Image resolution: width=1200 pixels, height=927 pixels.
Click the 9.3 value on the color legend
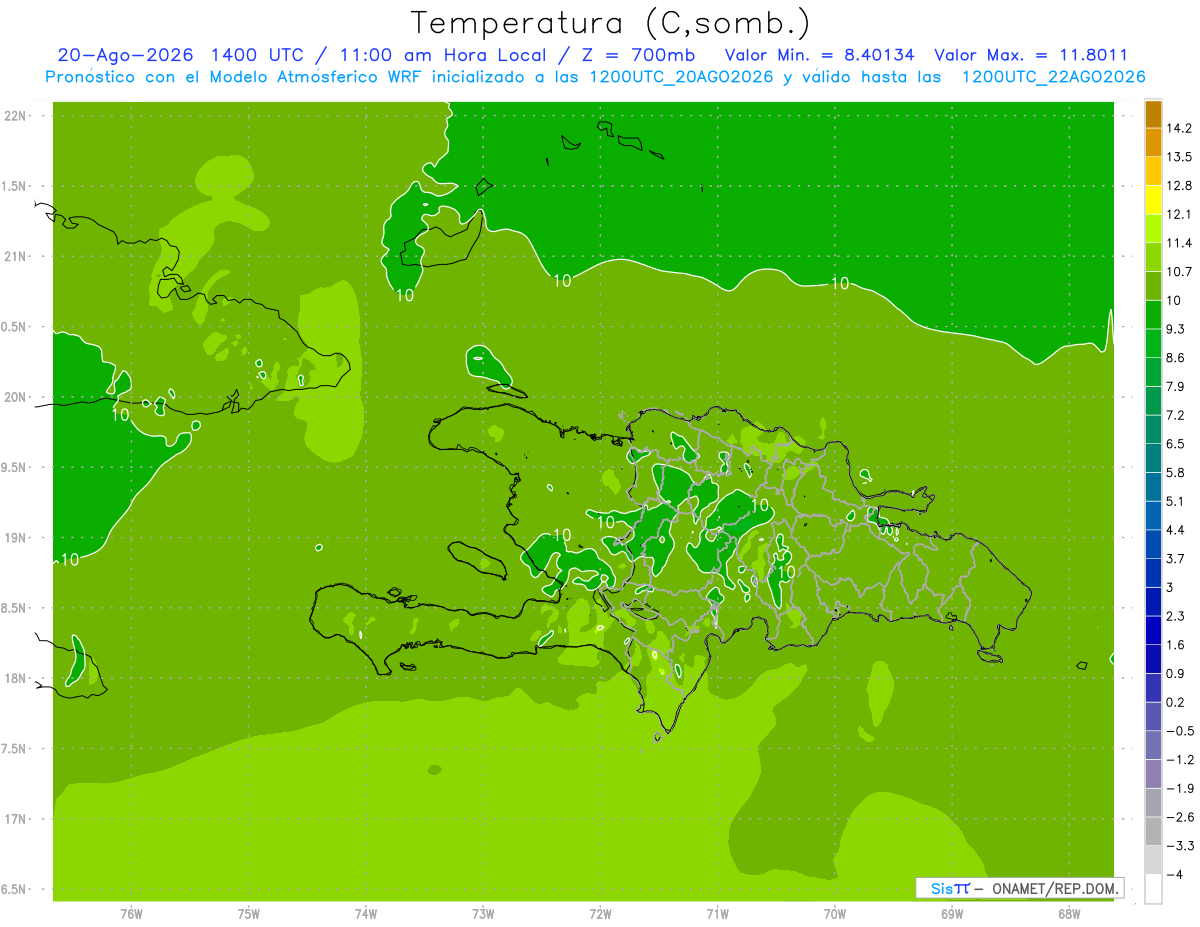(1175, 329)
